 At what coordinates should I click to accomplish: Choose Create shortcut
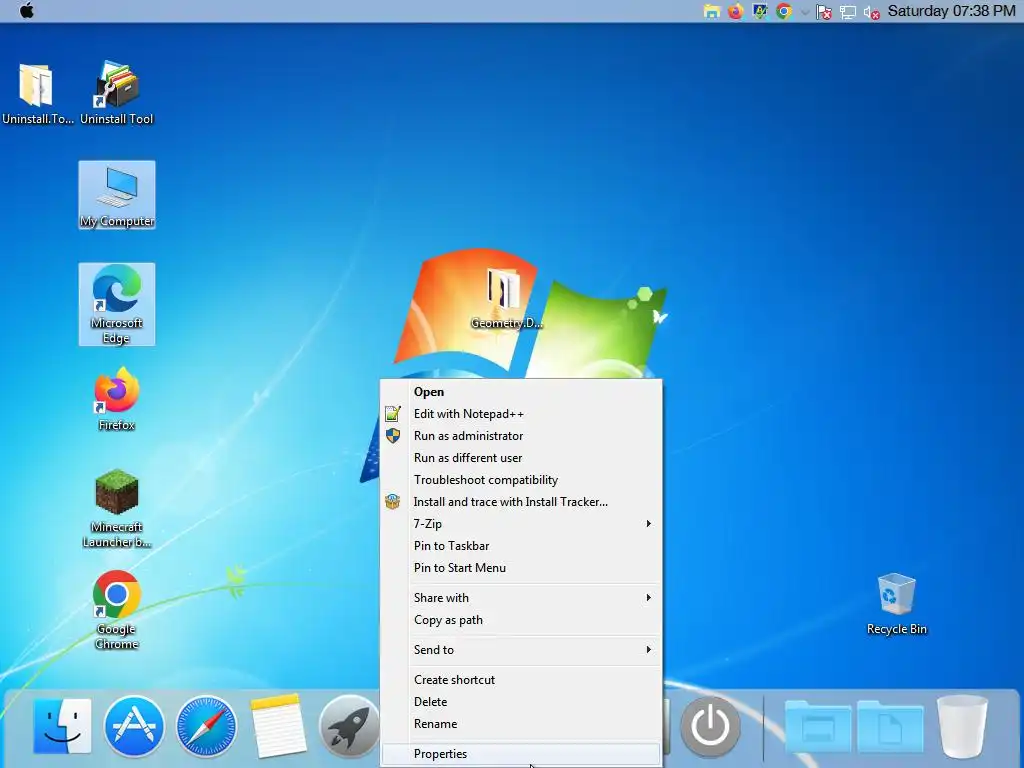pos(521,680)
